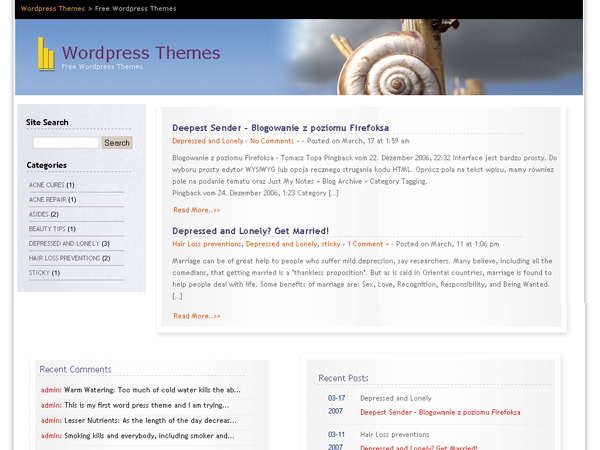Screen dimensions: 600x450
Task: Click the No Comments link
Action: [x=272, y=141]
